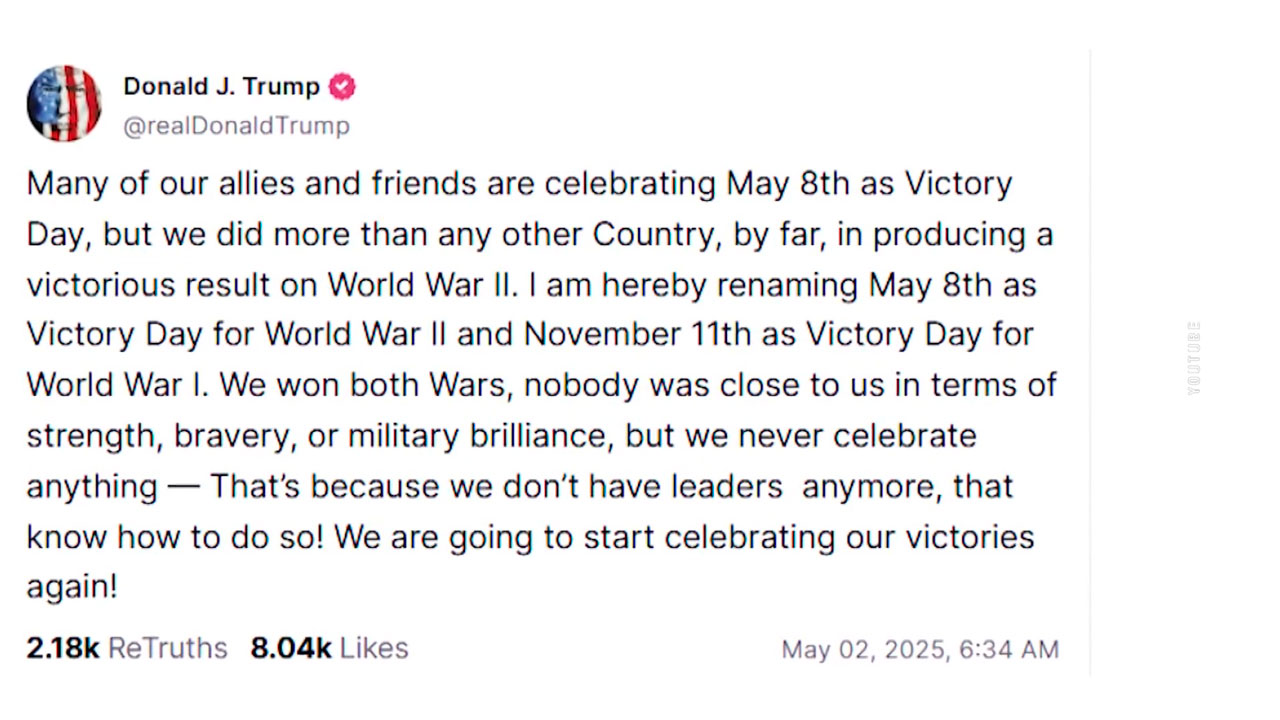1280x720 pixels.
Task: Click the phrase "We won both Wars"
Action: (366, 385)
